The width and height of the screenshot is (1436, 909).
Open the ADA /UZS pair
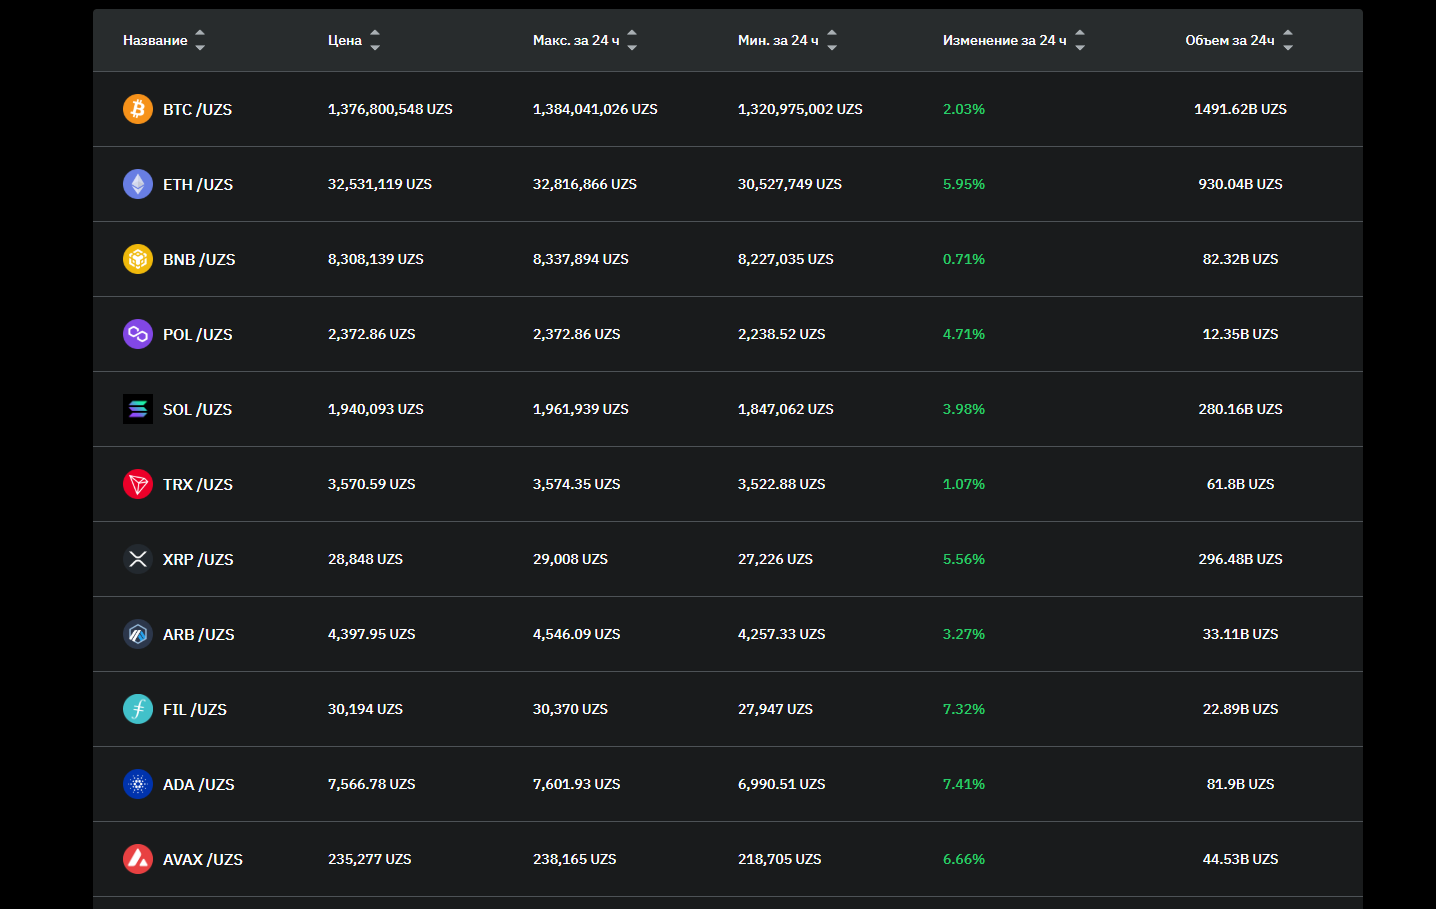coord(199,784)
